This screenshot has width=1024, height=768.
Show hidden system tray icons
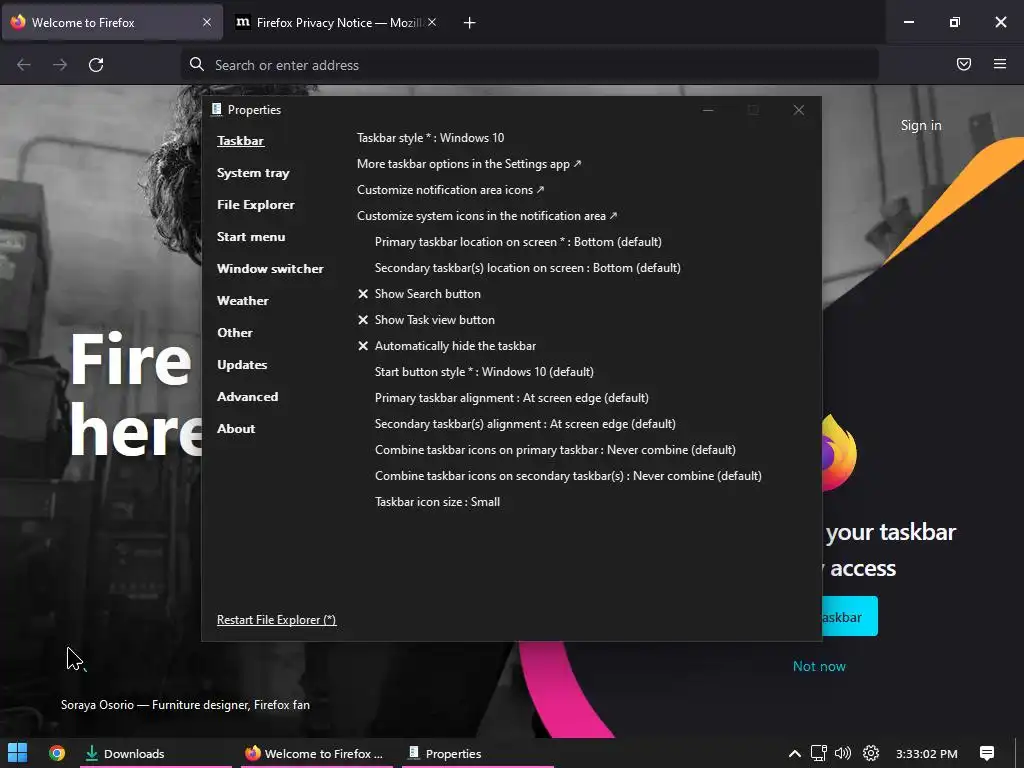[795, 754]
